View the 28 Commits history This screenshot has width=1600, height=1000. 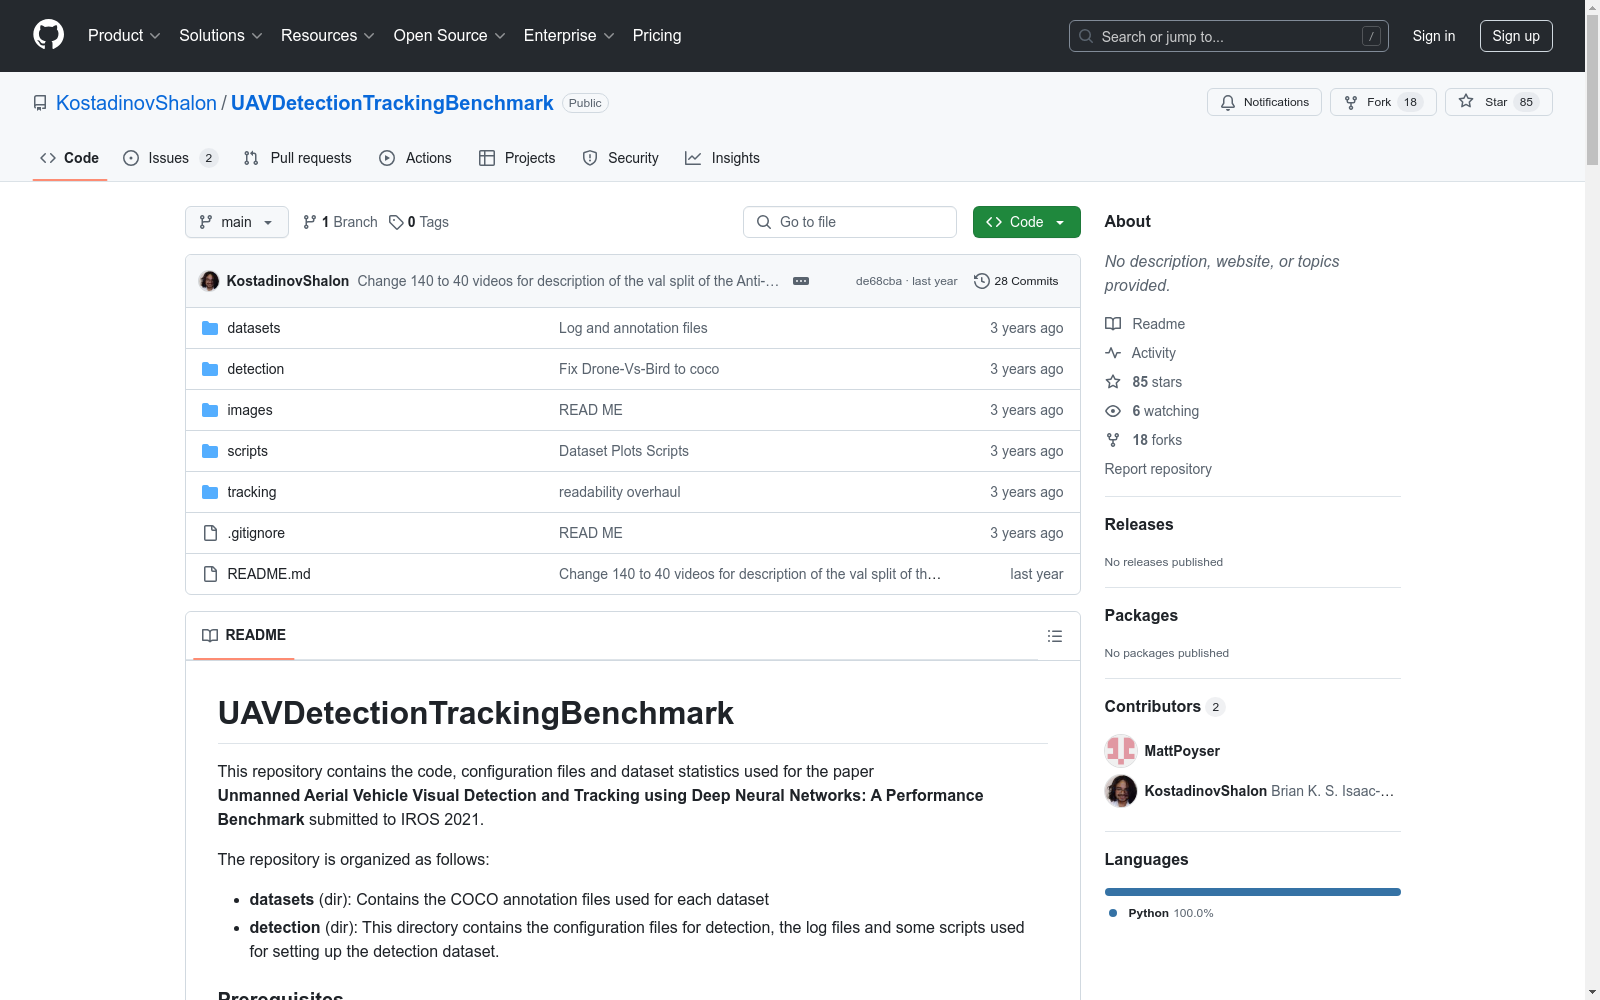[1016, 281]
